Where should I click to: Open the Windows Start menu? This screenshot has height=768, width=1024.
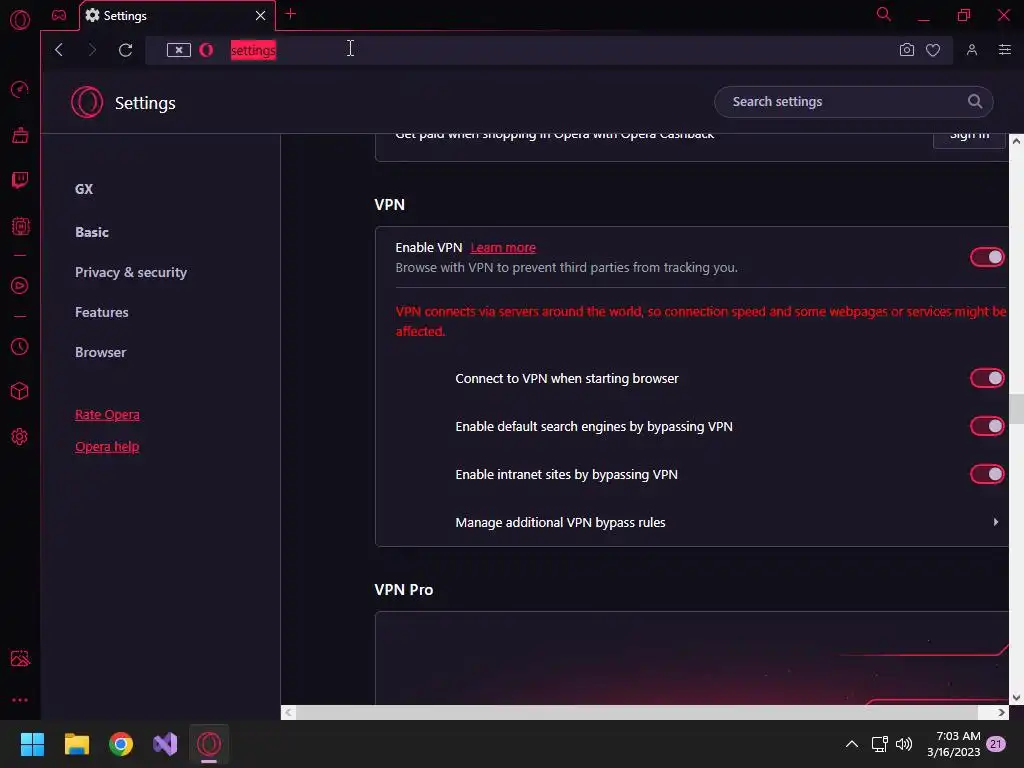[32, 744]
